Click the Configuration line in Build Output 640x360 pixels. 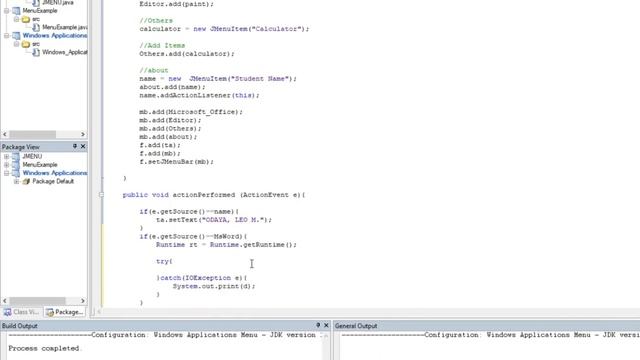coord(165,335)
